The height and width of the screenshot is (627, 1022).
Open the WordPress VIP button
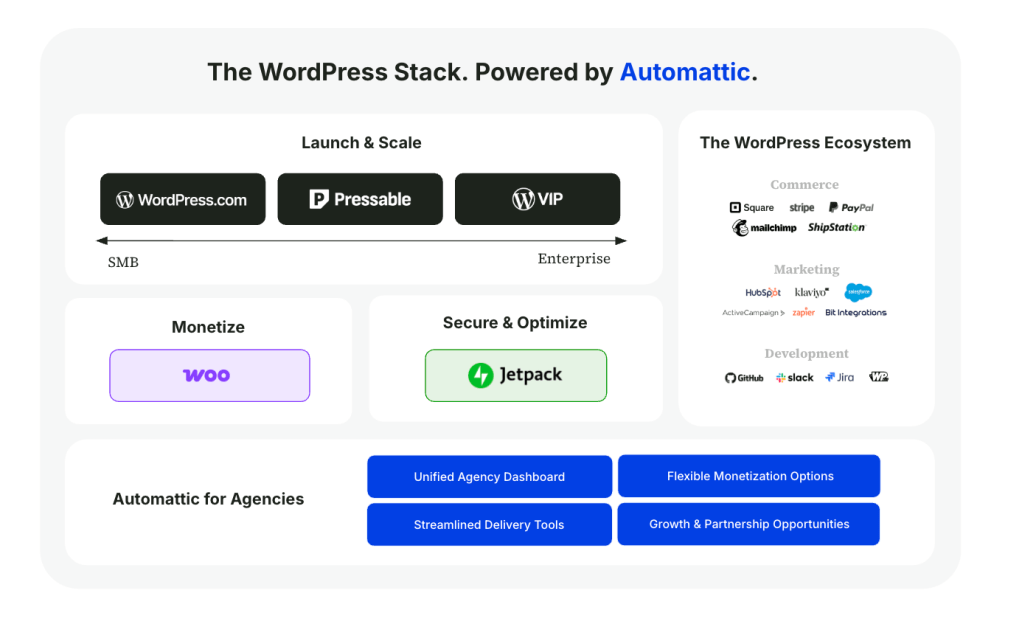pyautogui.click(x=537, y=199)
